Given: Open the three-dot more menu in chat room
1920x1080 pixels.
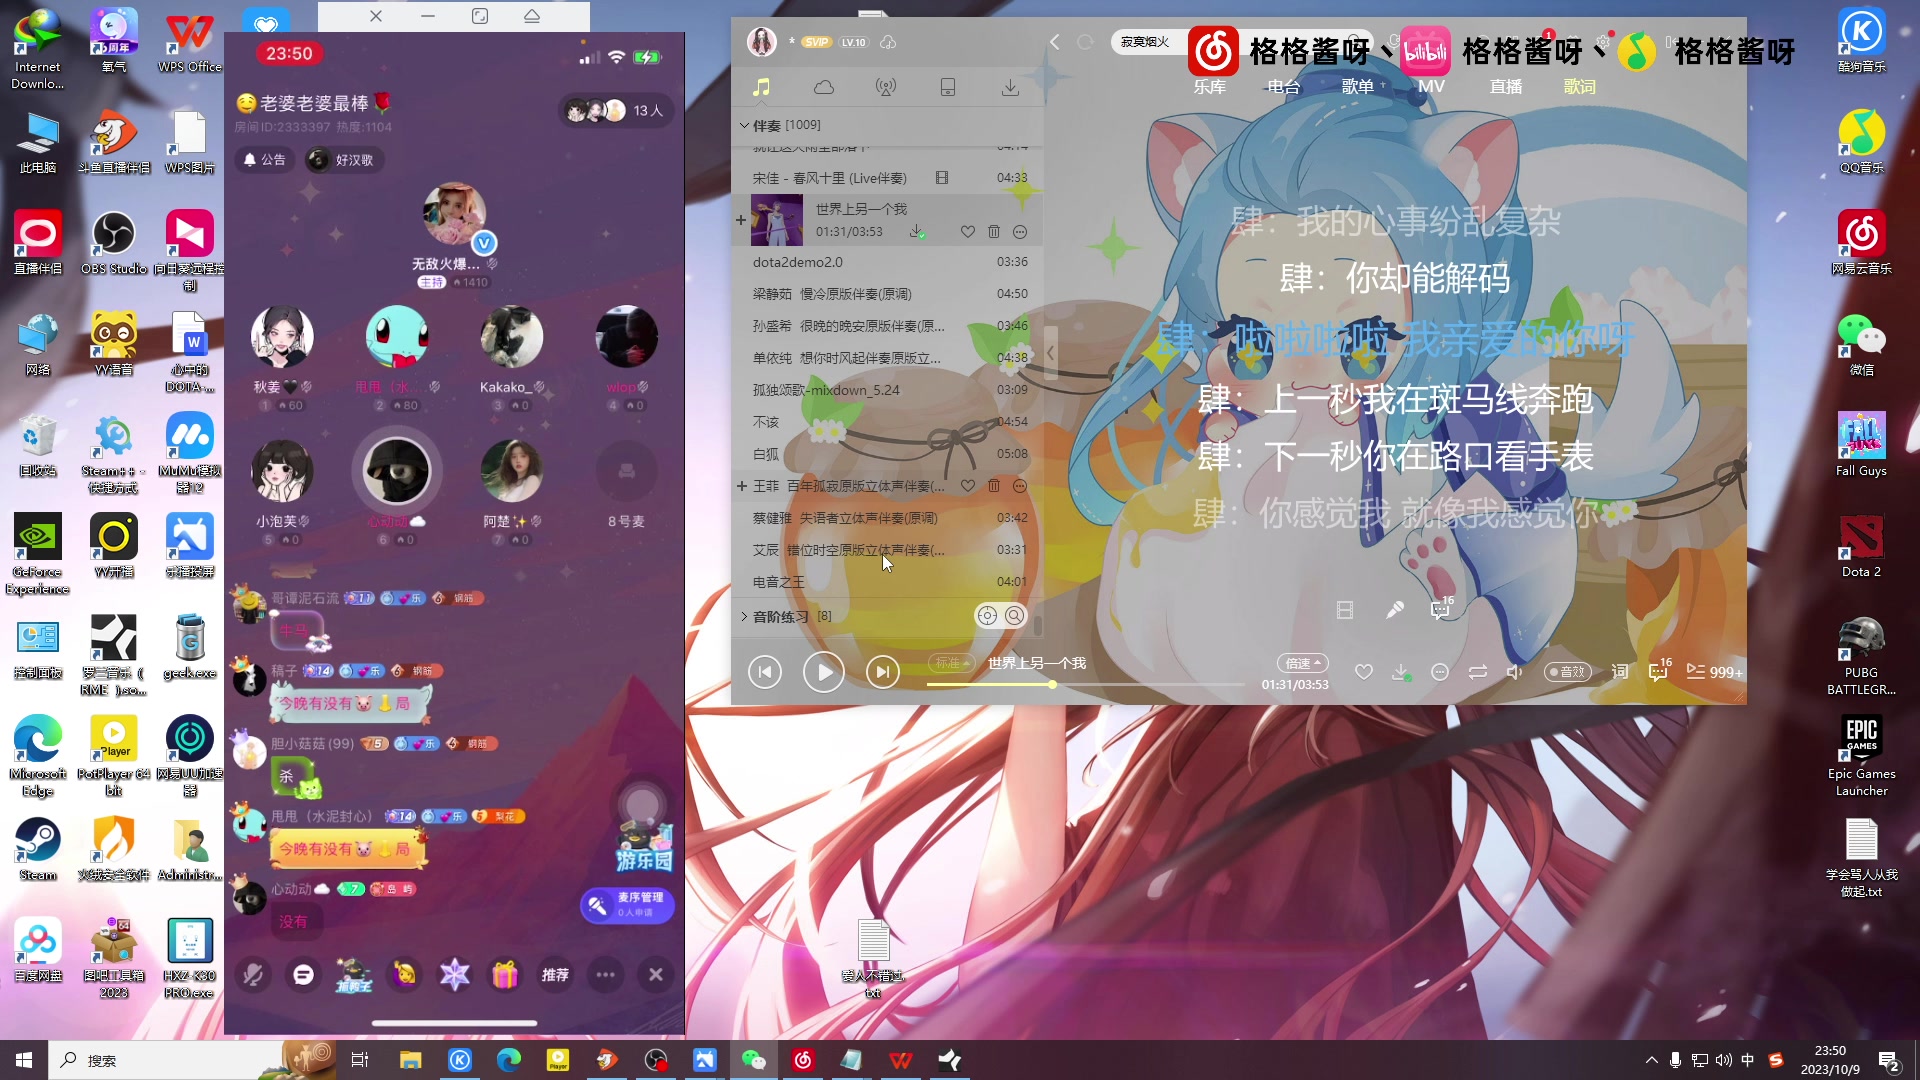Looking at the screenshot, I should click(606, 975).
